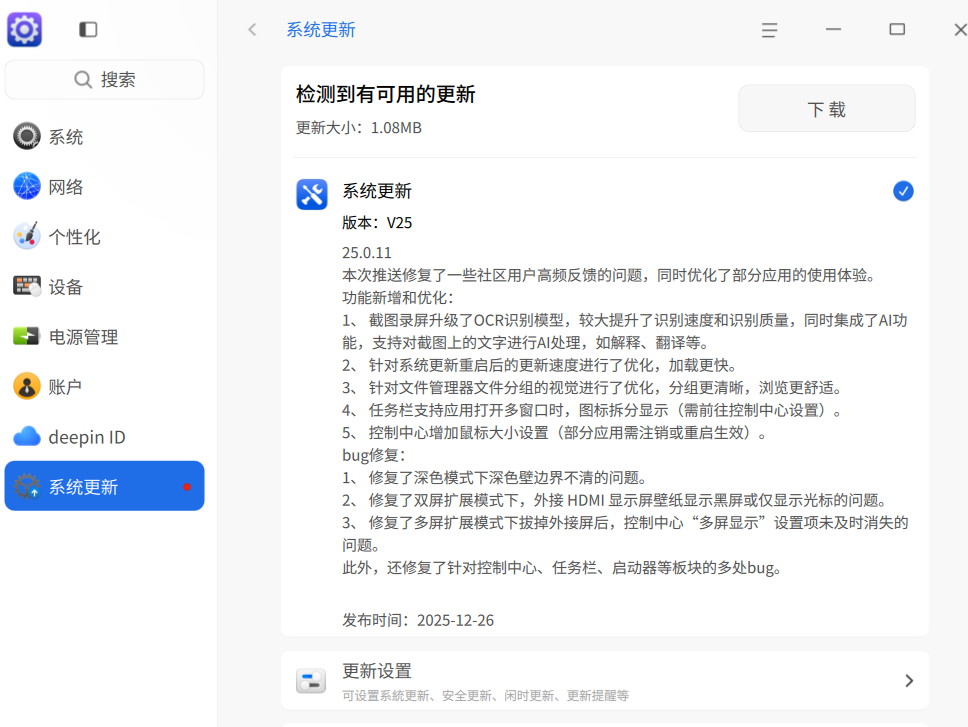
Task: Click the 功能新增和优化 heading
Action: click(398, 297)
